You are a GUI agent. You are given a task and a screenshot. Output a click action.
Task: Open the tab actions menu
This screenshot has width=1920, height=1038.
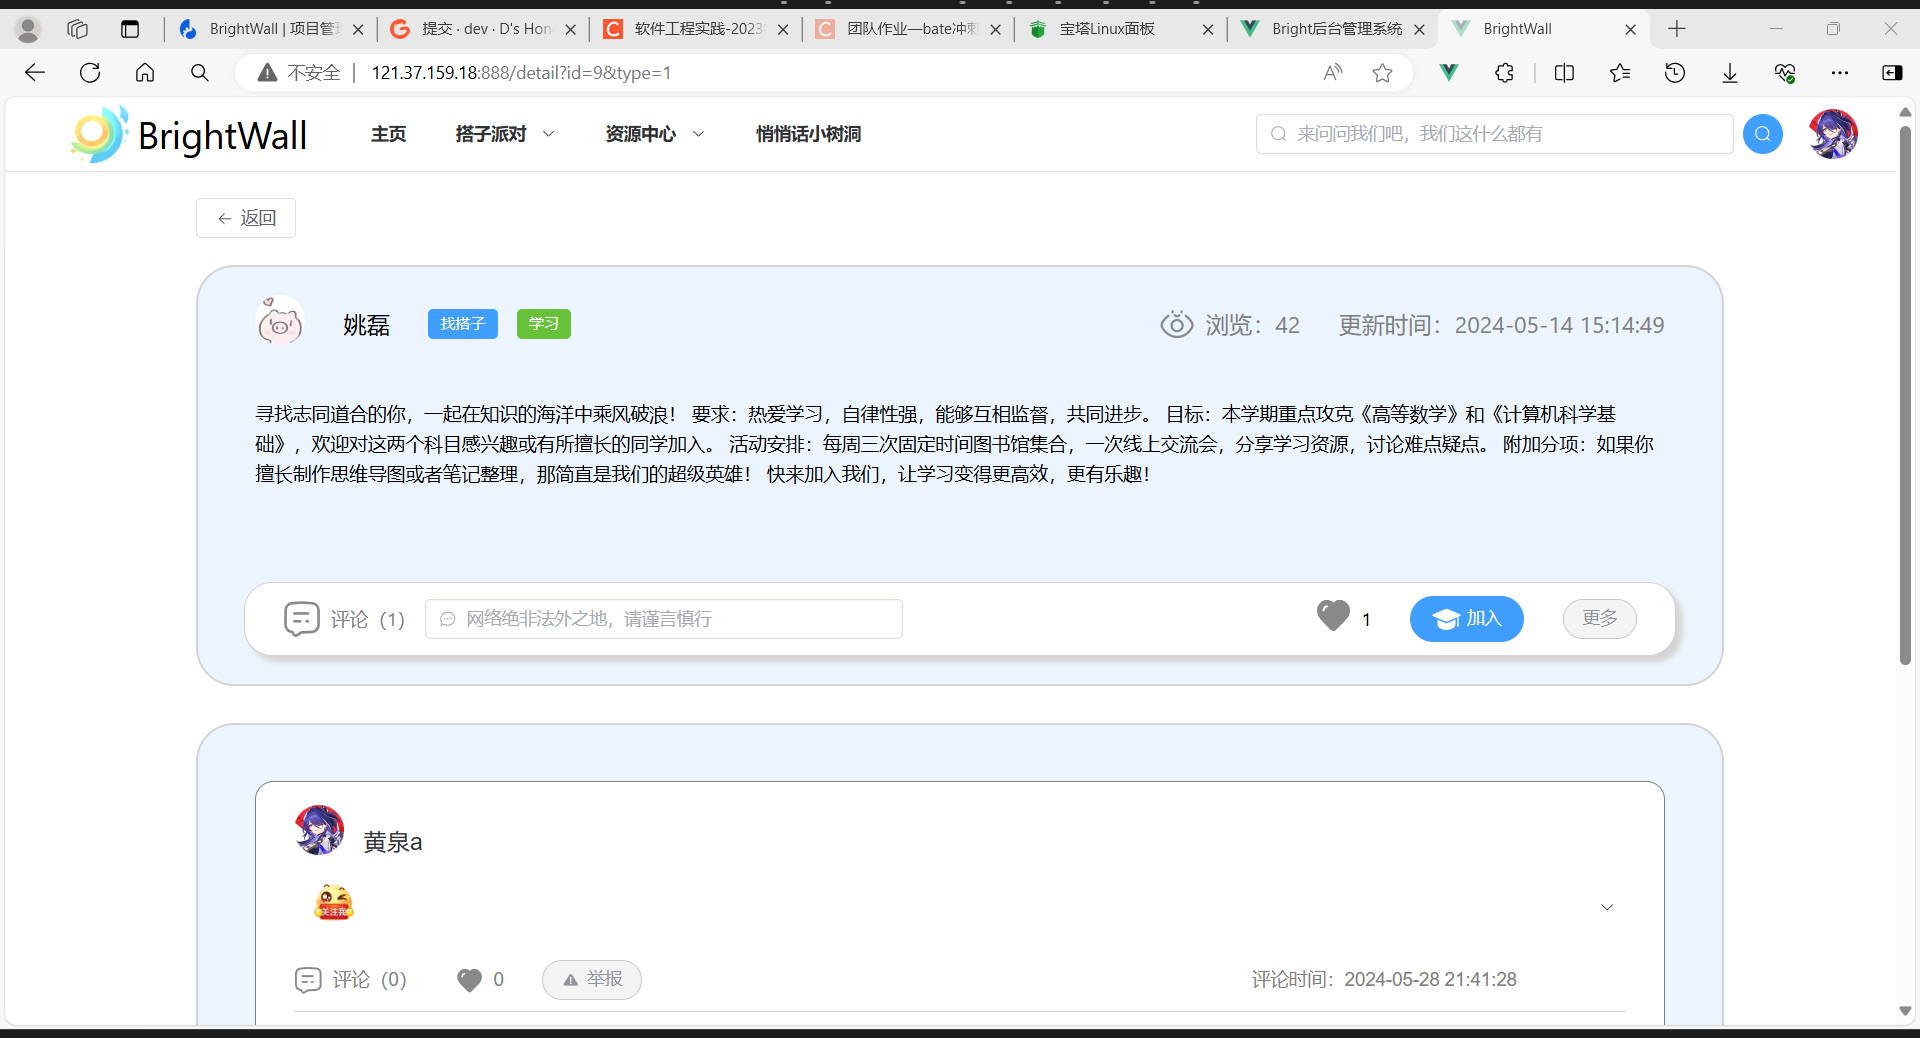tap(130, 29)
